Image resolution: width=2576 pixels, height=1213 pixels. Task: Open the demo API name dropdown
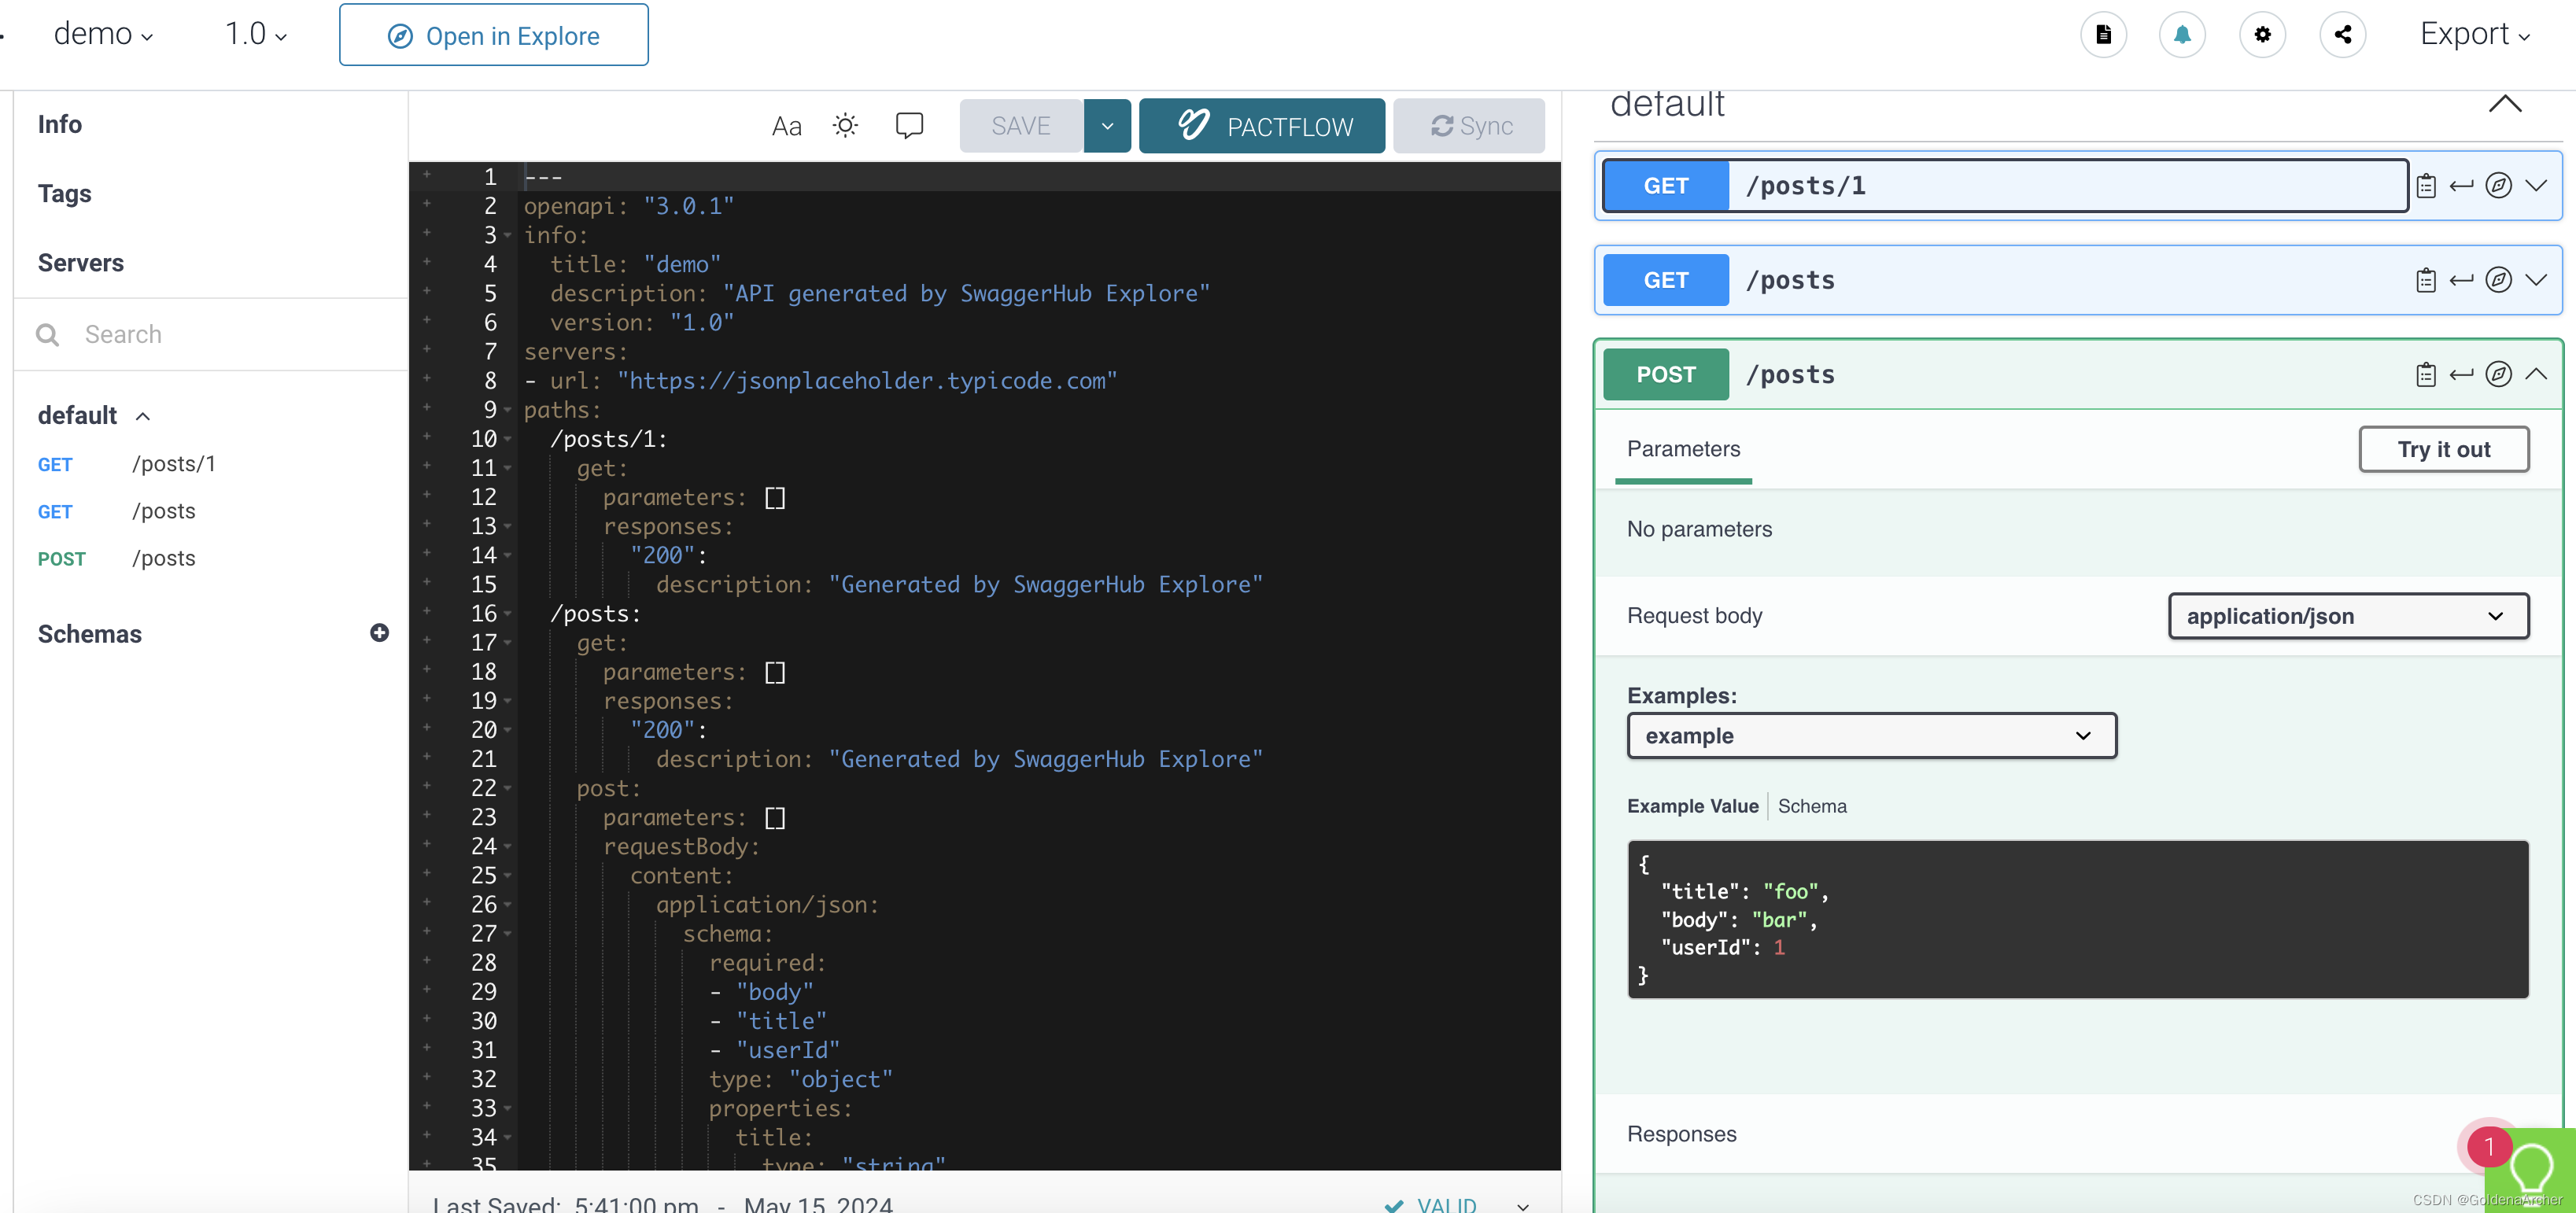click(x=103, y=34)
